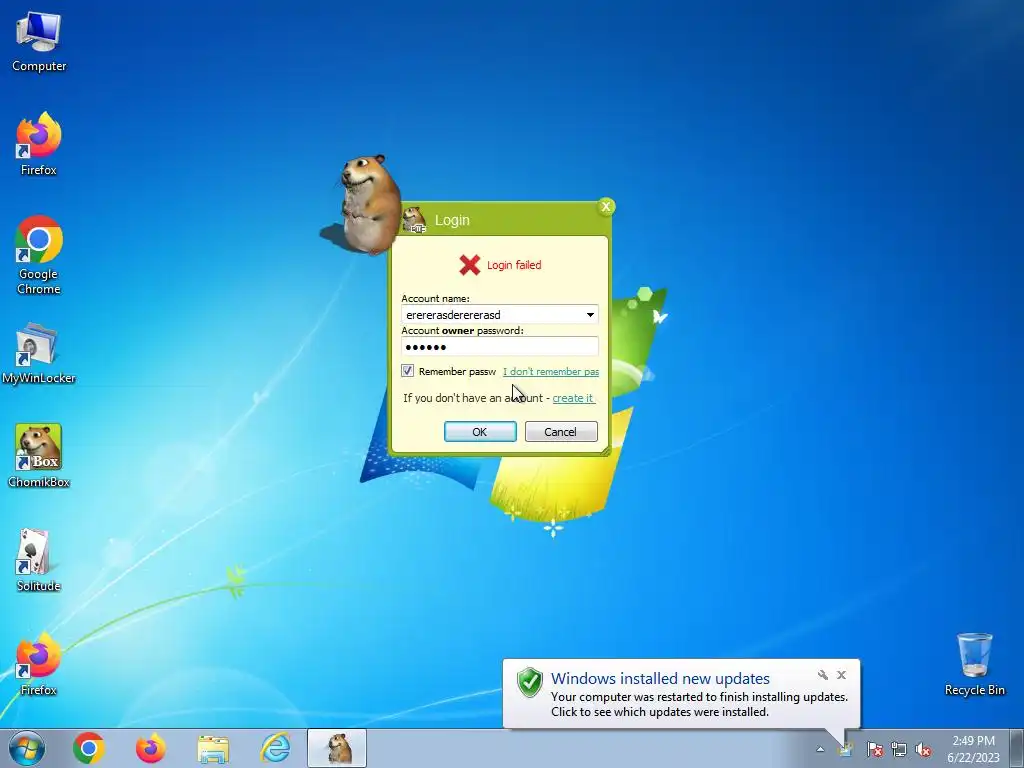Open Windows Explorer from the taskbar

pos(213,749)
